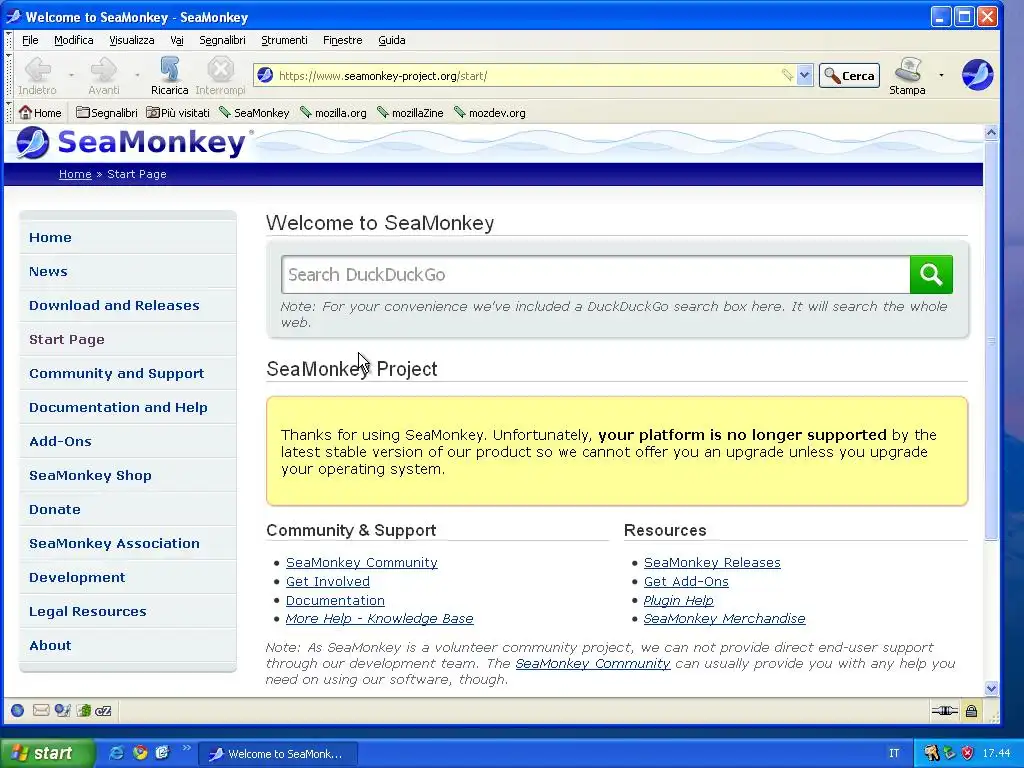Click the site identity icon in address bar
The width and height of the screenshot is (1024, 768).
[x=265, y=75]
